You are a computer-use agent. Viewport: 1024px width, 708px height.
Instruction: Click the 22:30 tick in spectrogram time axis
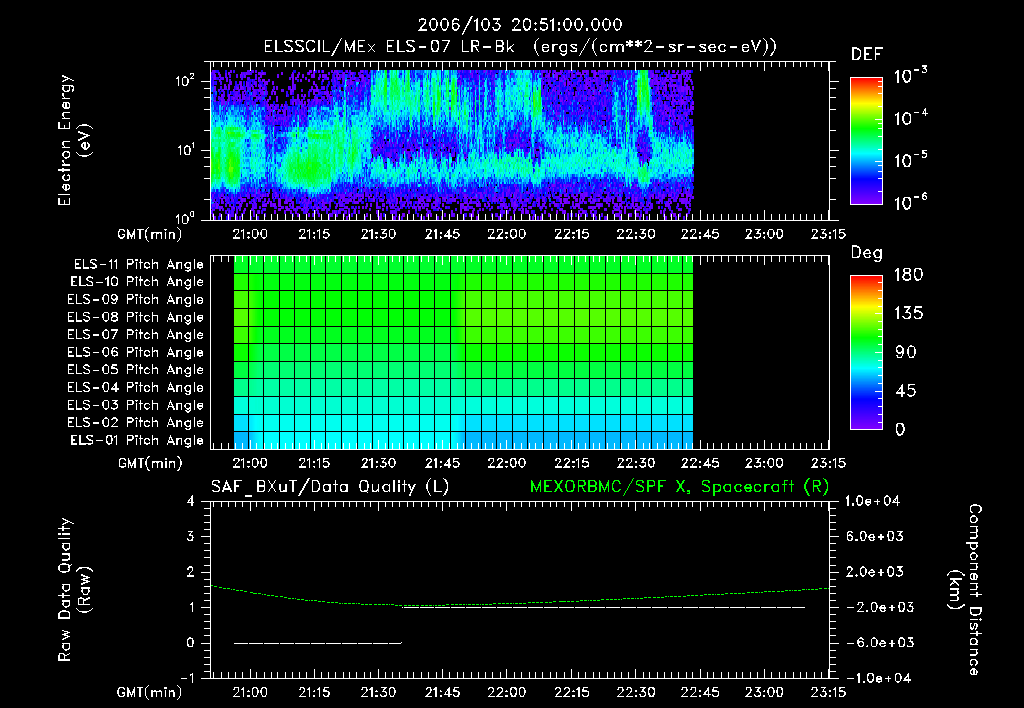636,234
